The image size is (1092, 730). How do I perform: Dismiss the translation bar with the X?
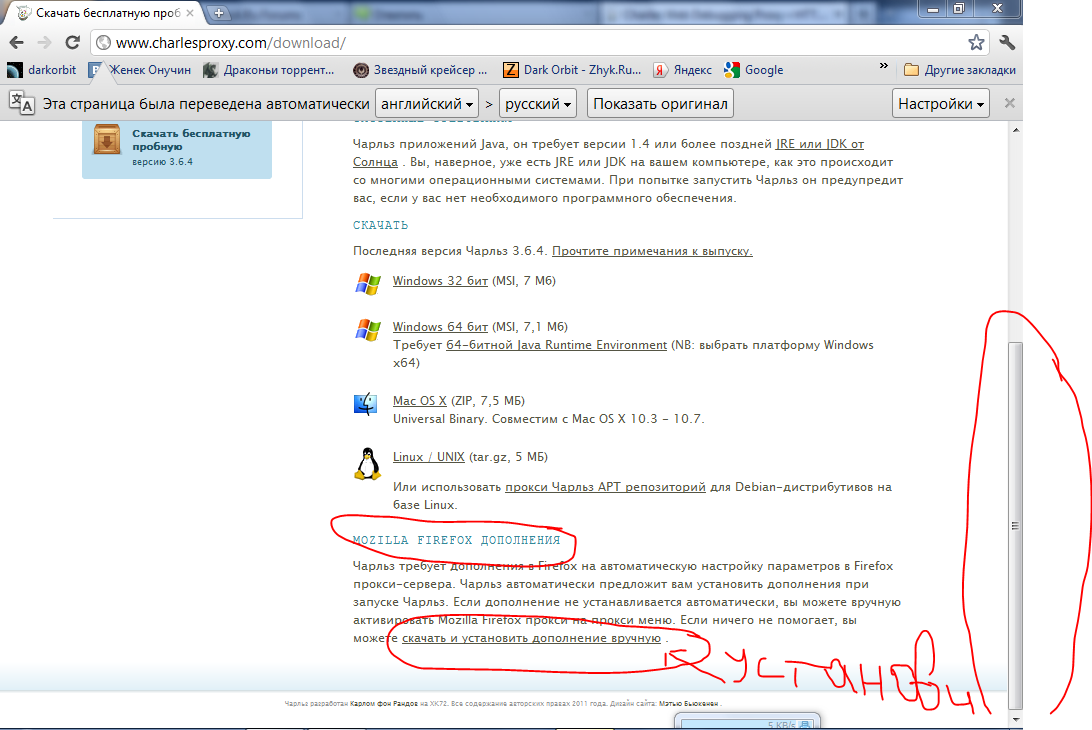click(1009, 103)
